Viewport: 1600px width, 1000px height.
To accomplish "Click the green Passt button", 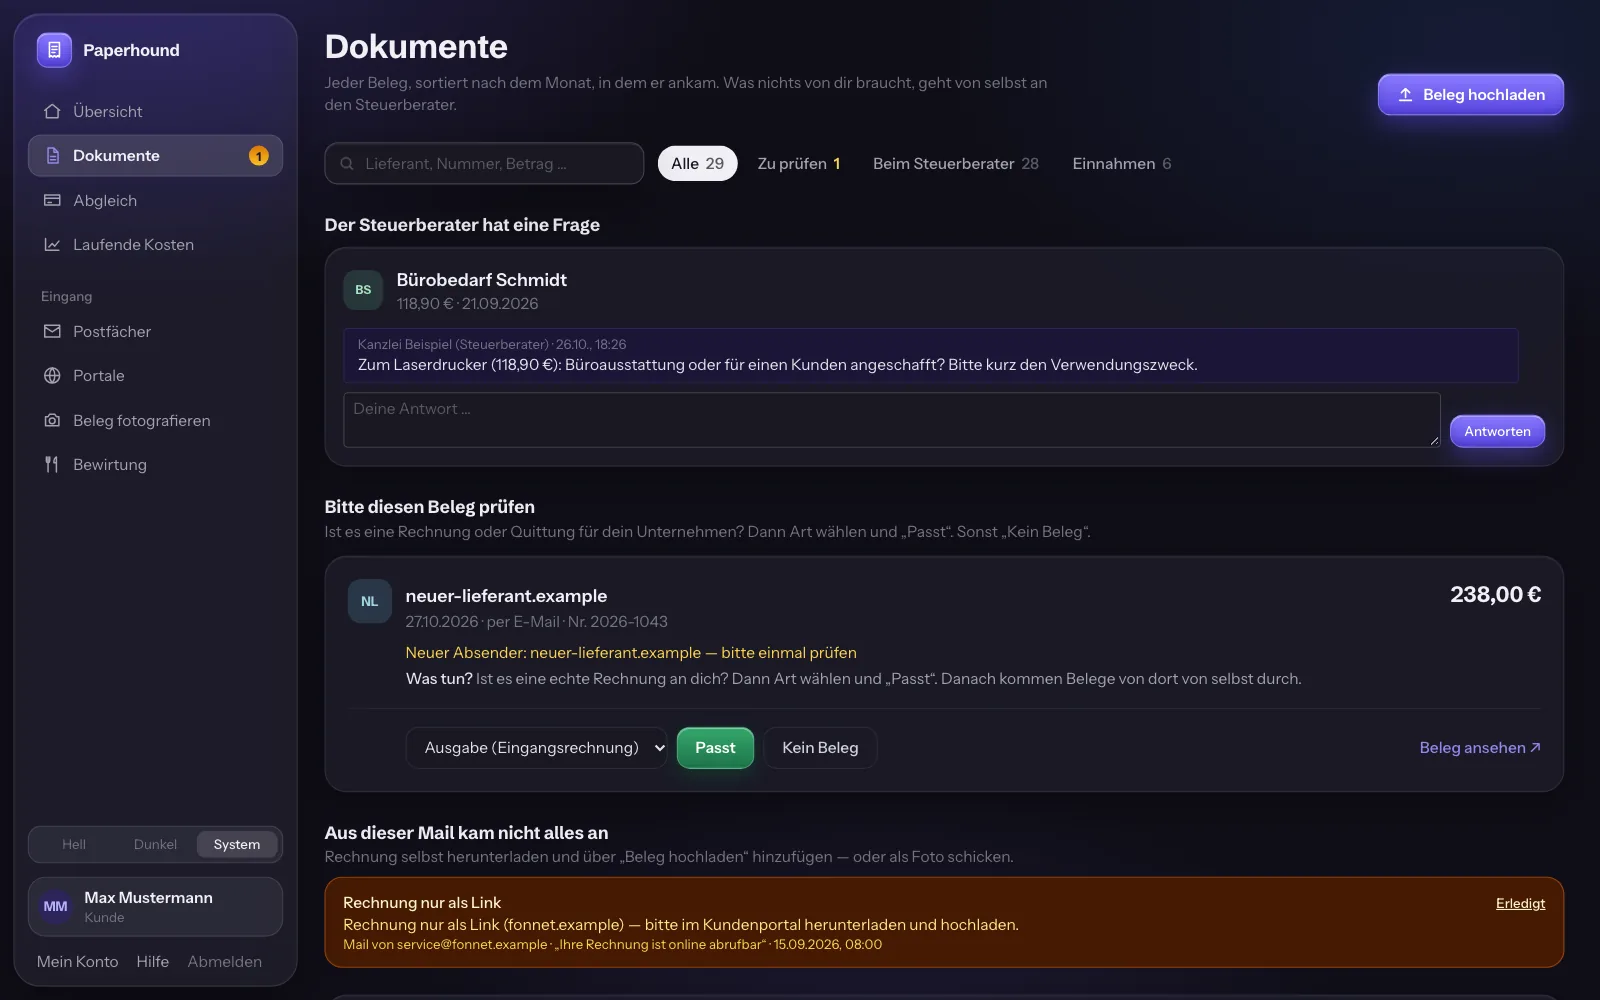I will pyautogui.click(x=715, y=748).
